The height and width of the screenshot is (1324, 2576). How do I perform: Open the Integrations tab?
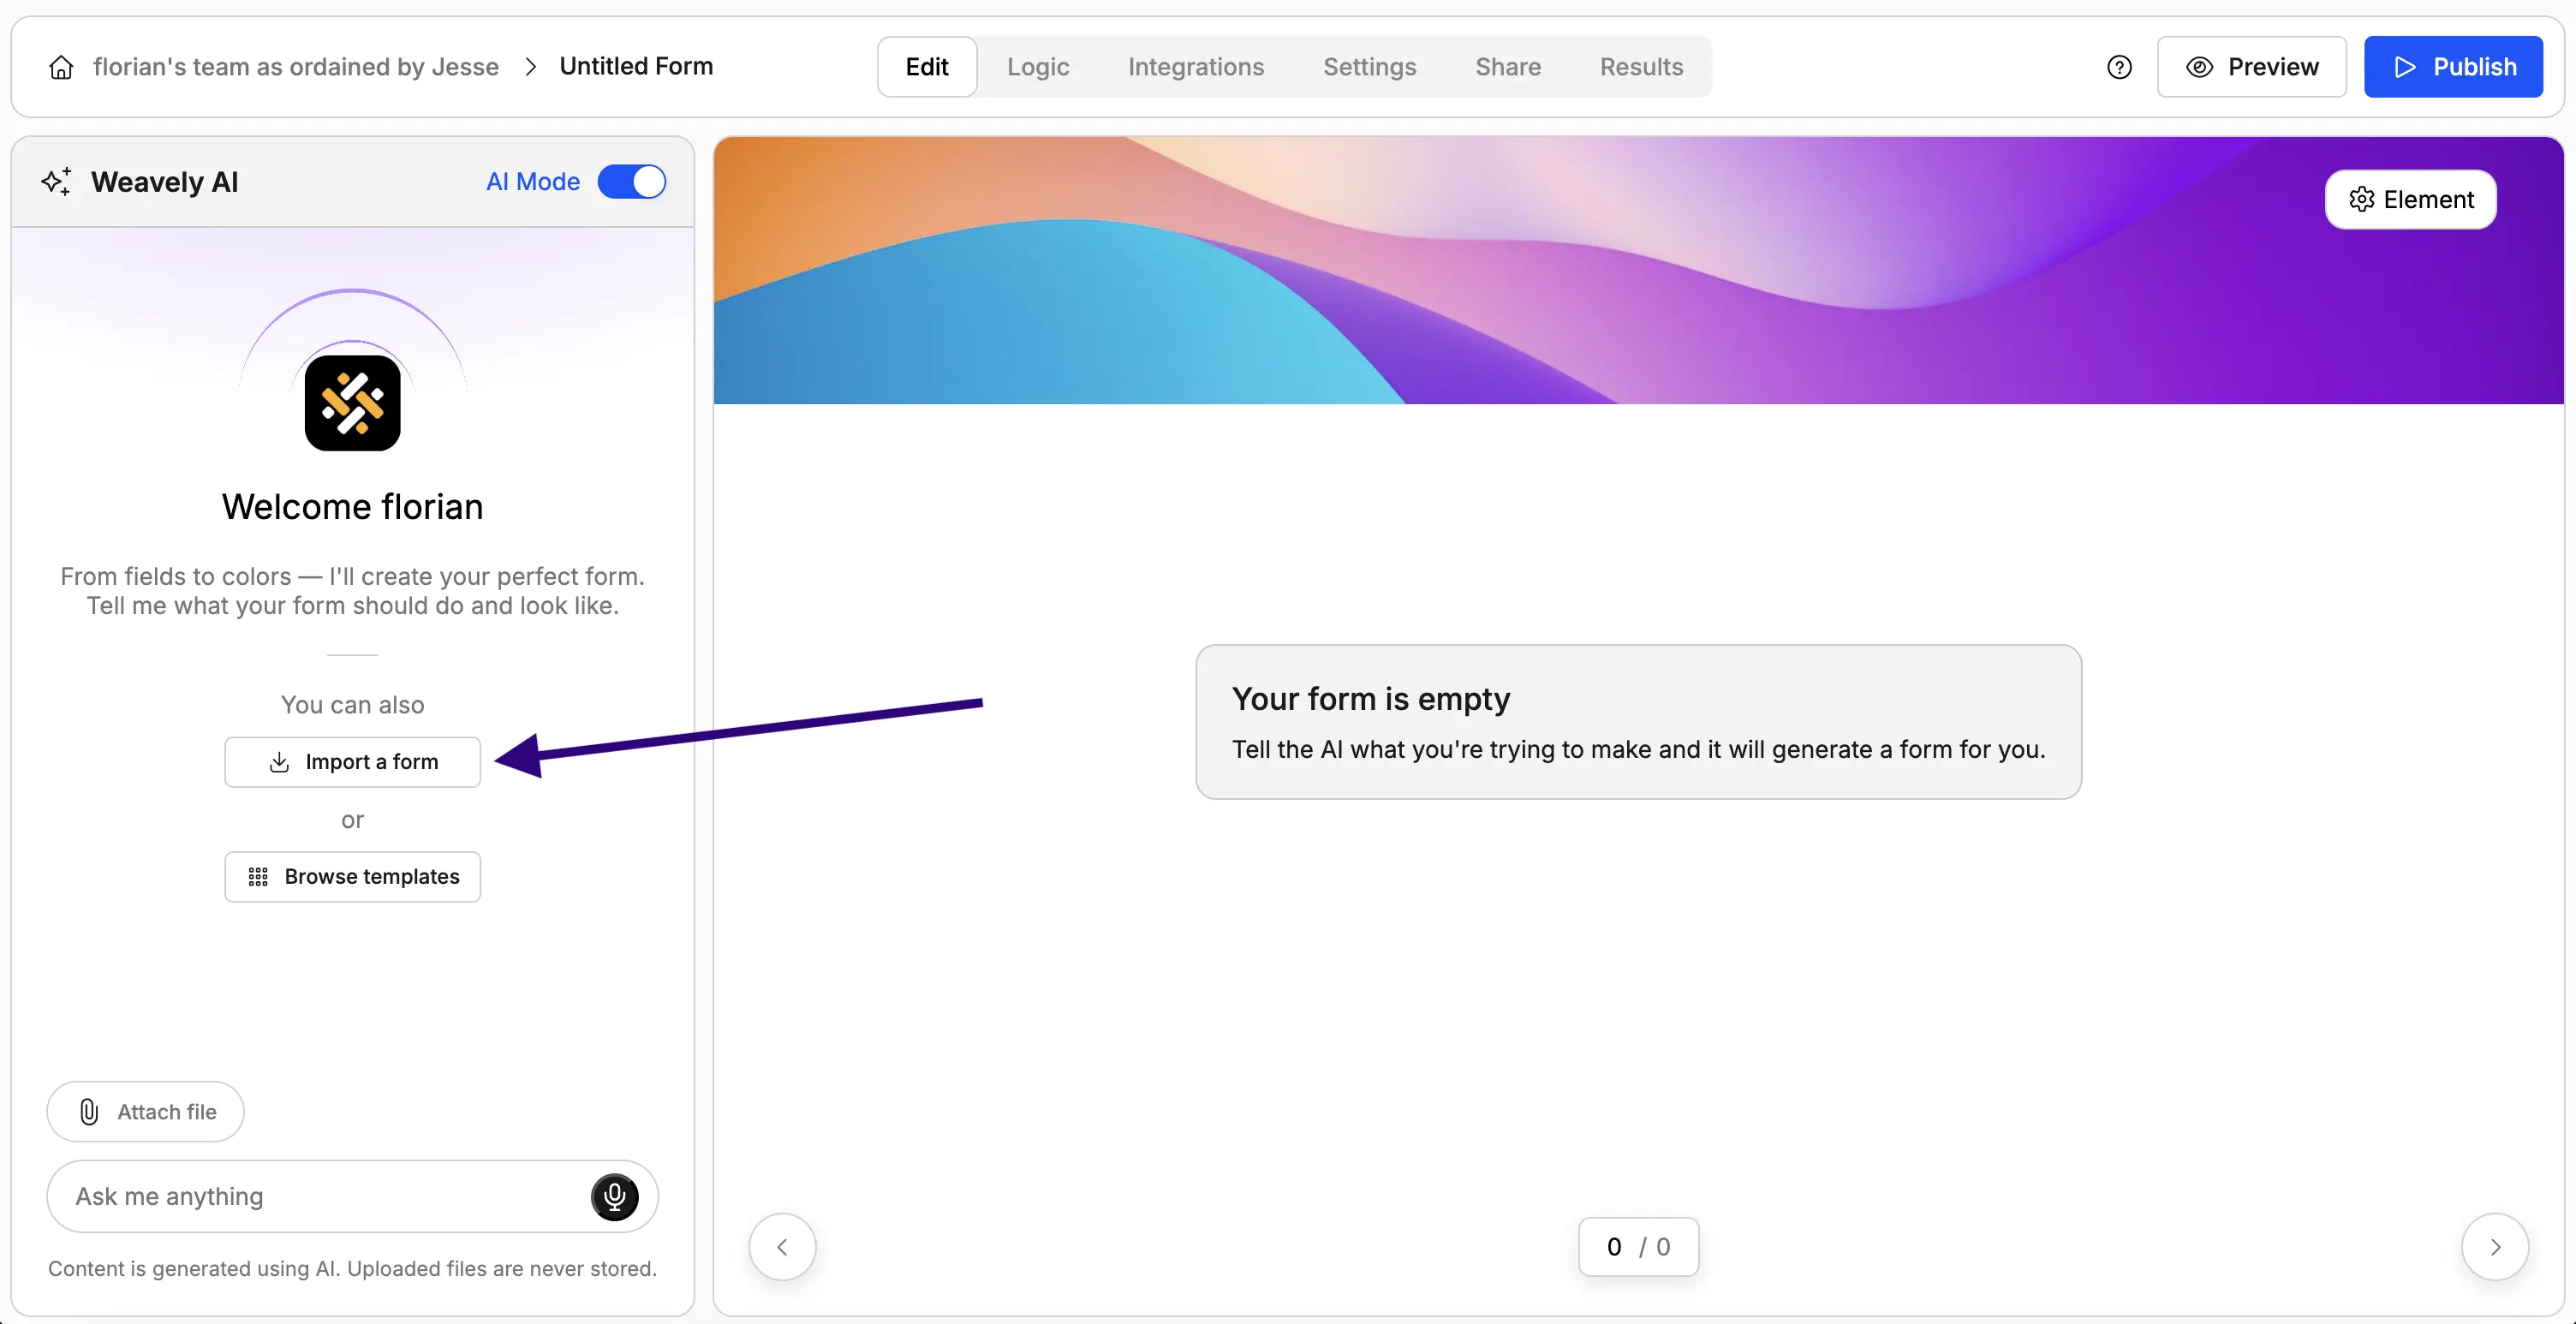coord(1196,66)
